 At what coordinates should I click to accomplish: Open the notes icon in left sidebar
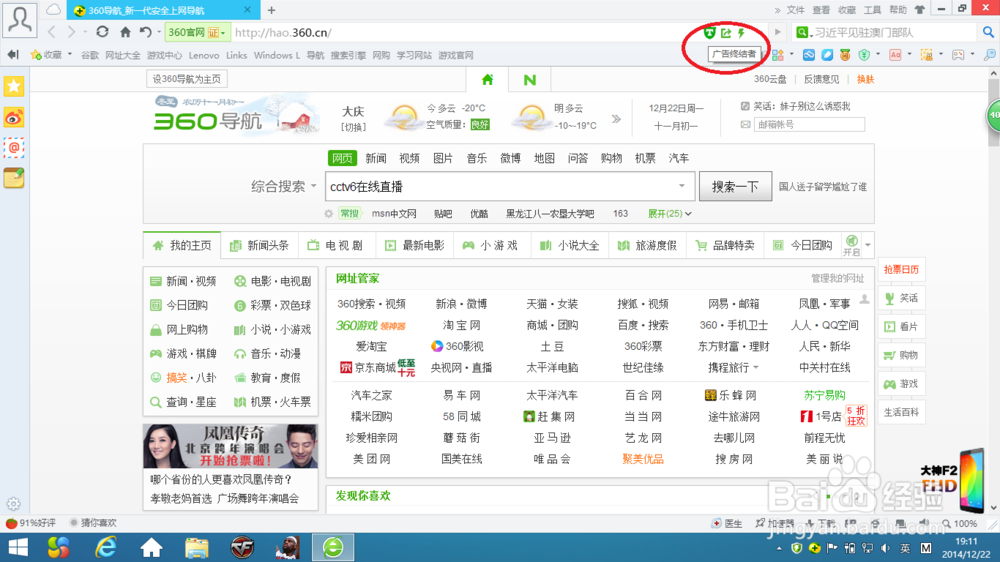(14, 178)
